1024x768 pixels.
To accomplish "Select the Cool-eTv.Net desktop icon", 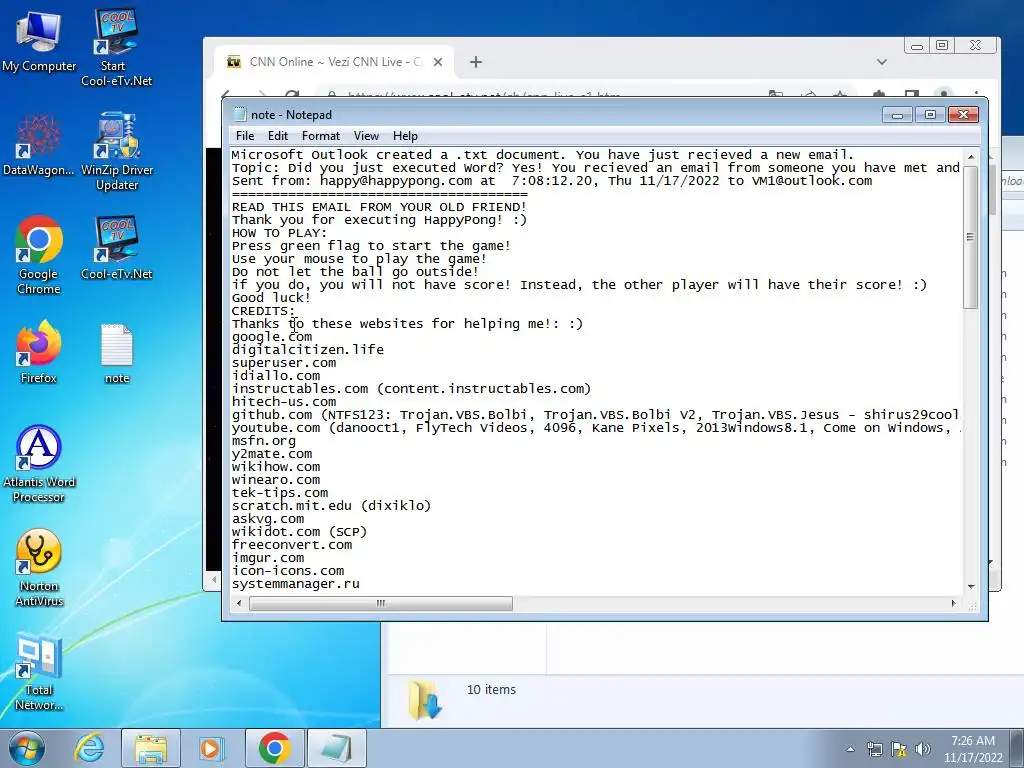I will 116,248.
